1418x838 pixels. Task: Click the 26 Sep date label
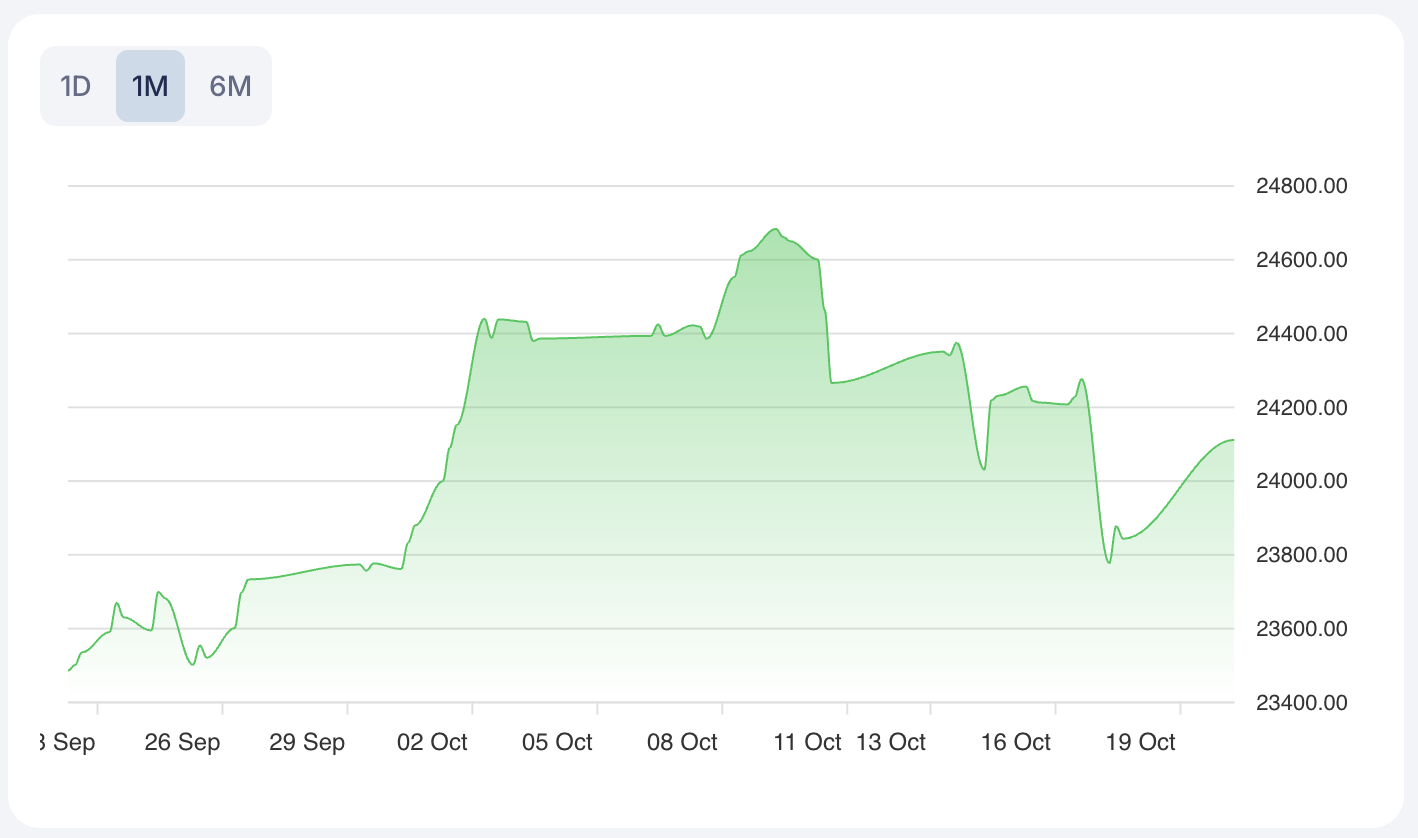[x=182, y=743]
